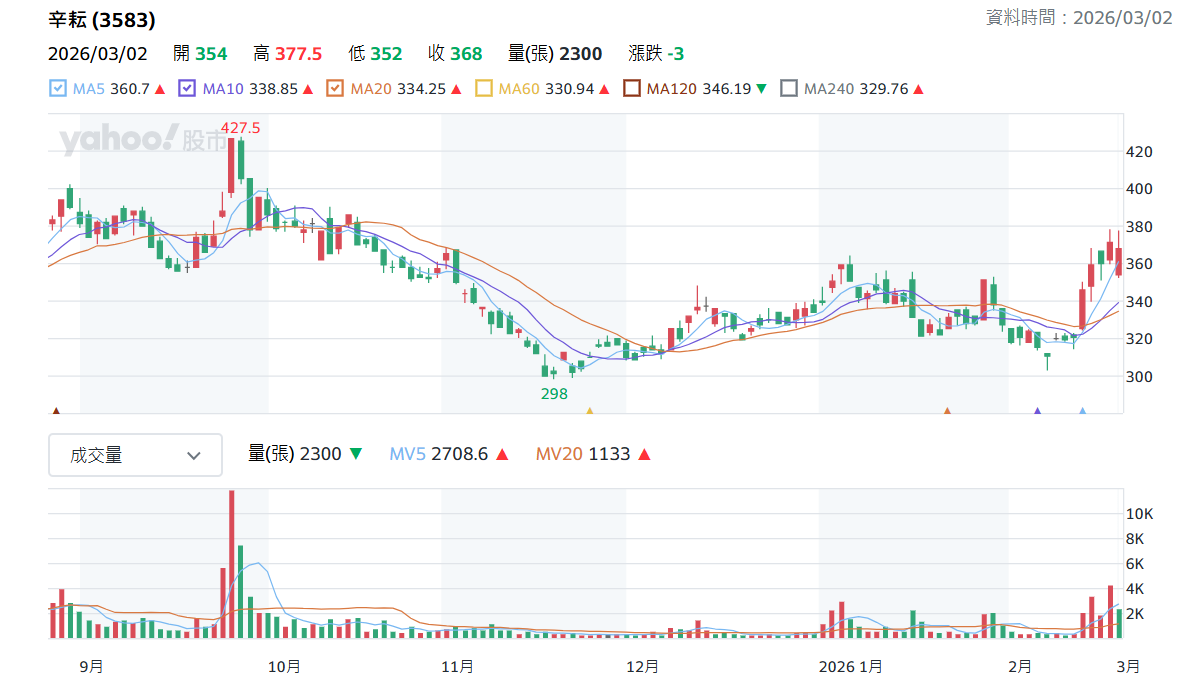Image resolution: width=1191 pixels, height=685 pixels.
Task: Click the orange triangle marker in late January
Action: [x=947, y=411]
